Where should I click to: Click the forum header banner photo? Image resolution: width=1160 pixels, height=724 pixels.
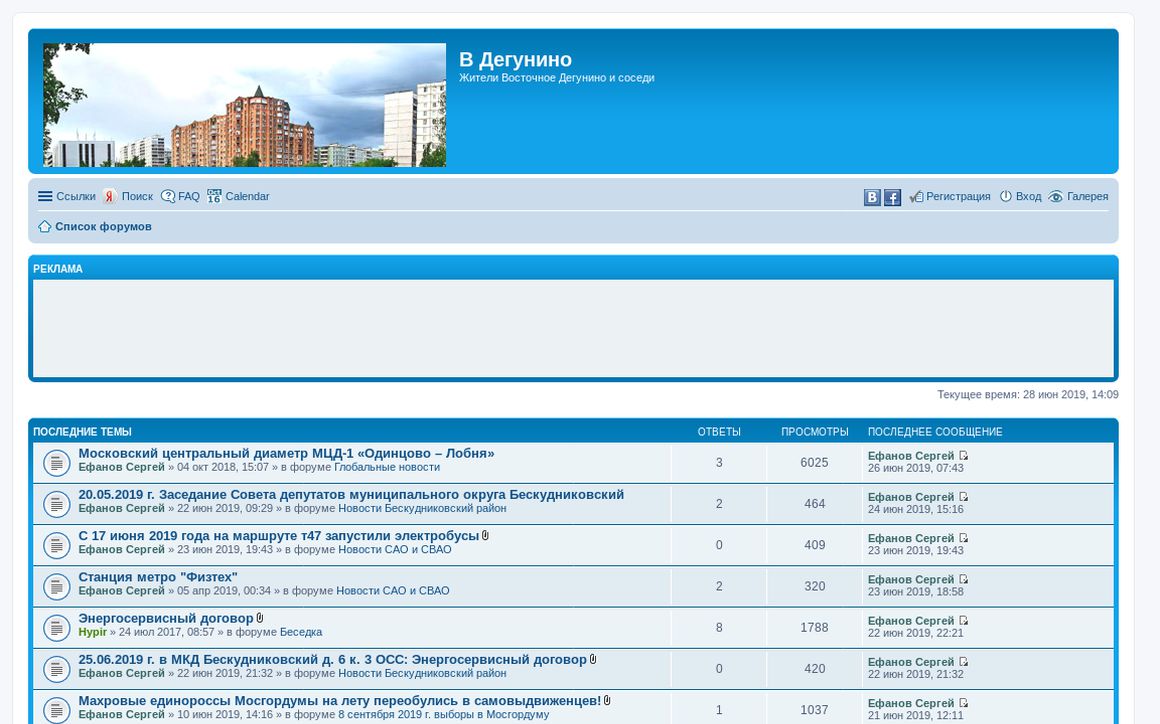click(x=245, y=105)
